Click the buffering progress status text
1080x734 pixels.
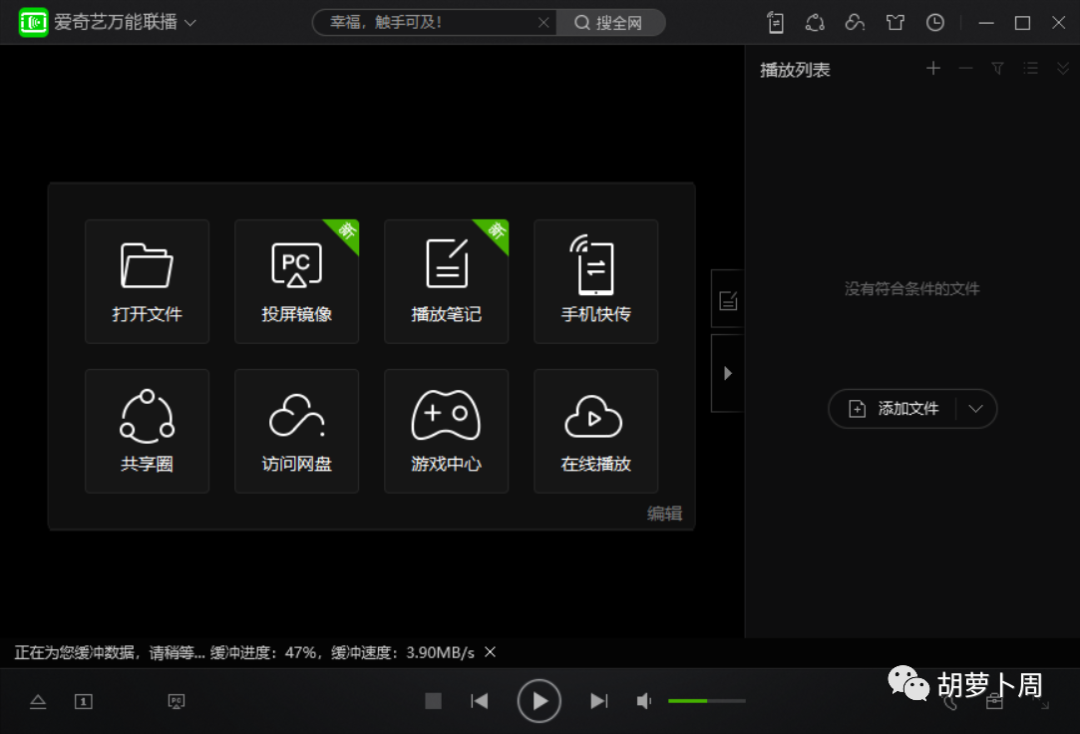[x=245, y=652]
